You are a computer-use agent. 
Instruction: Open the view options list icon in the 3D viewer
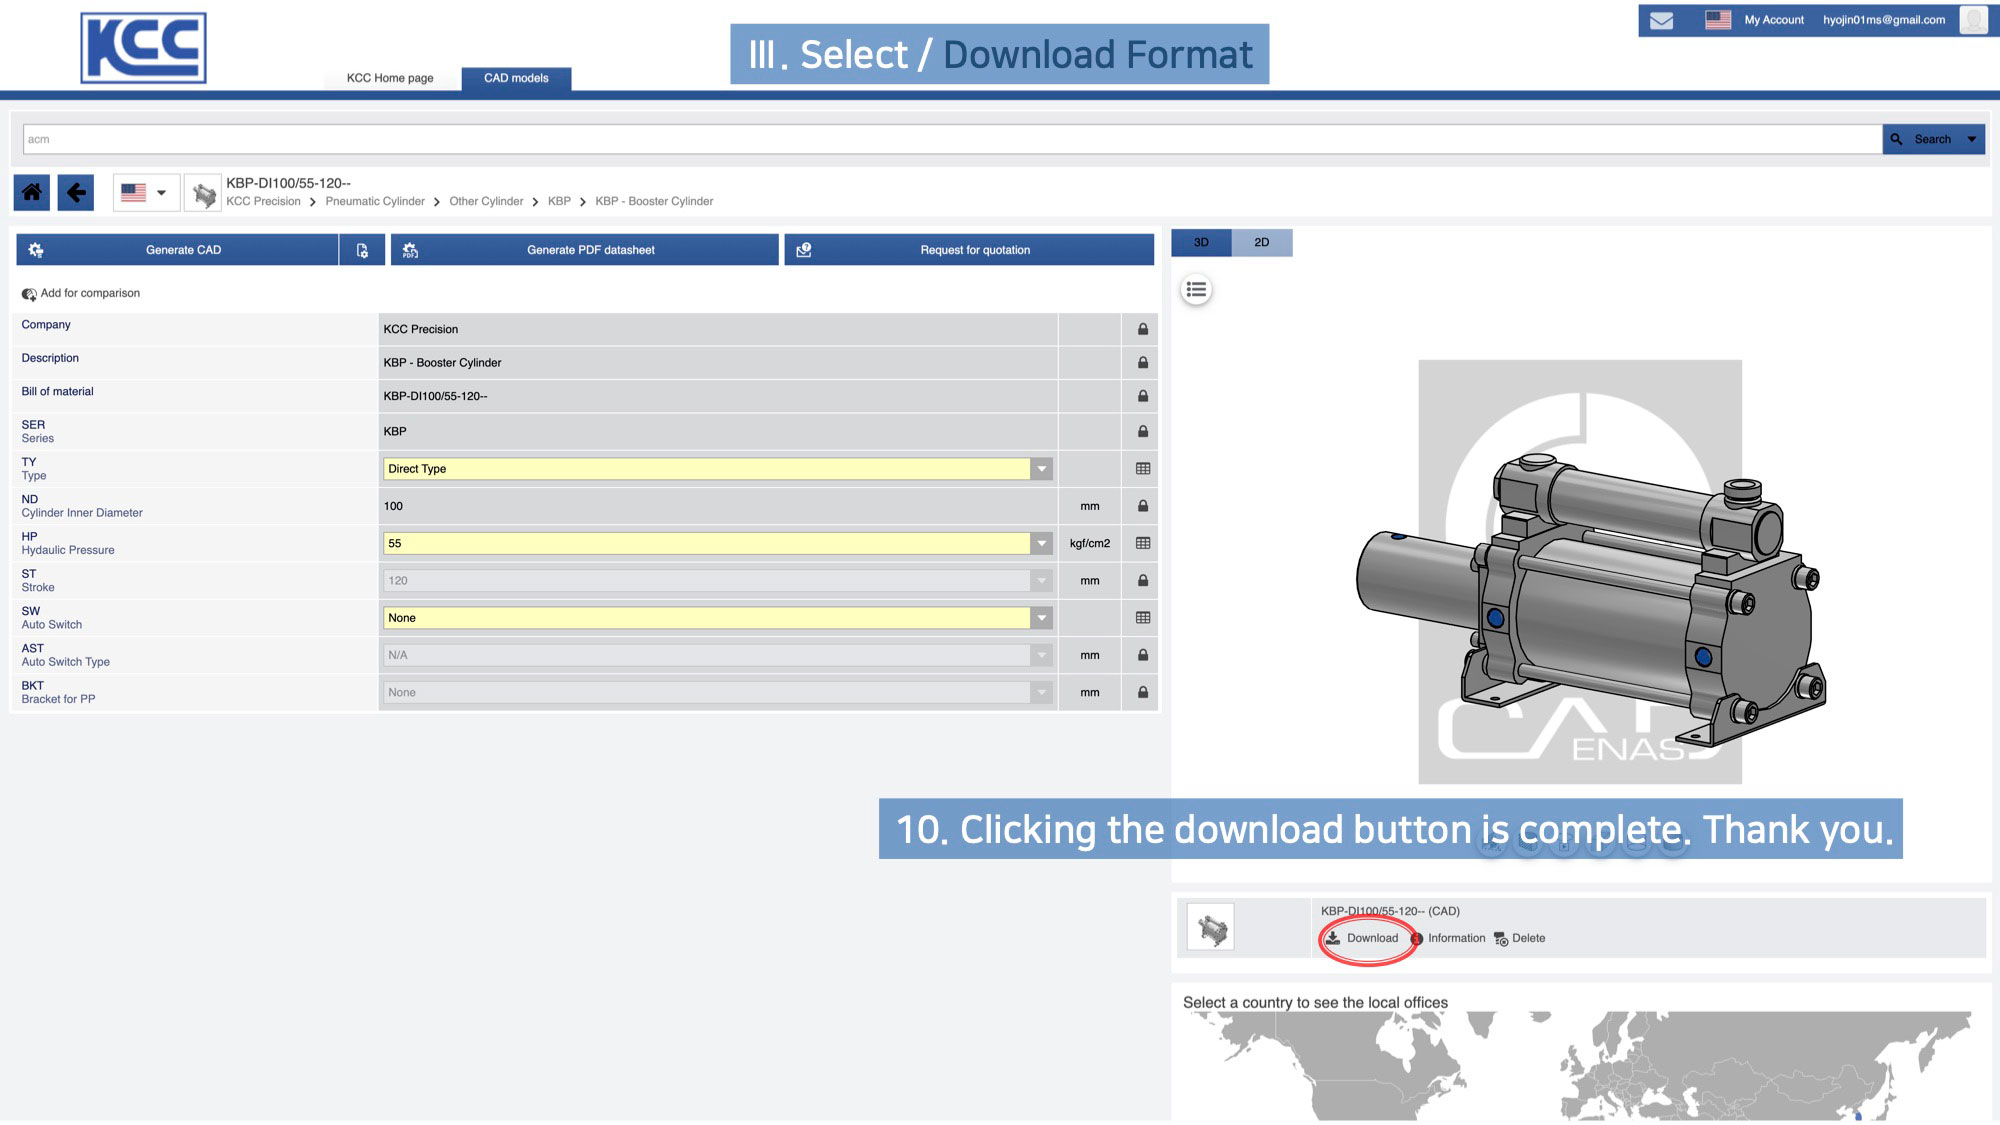[x=1196, y=289]
